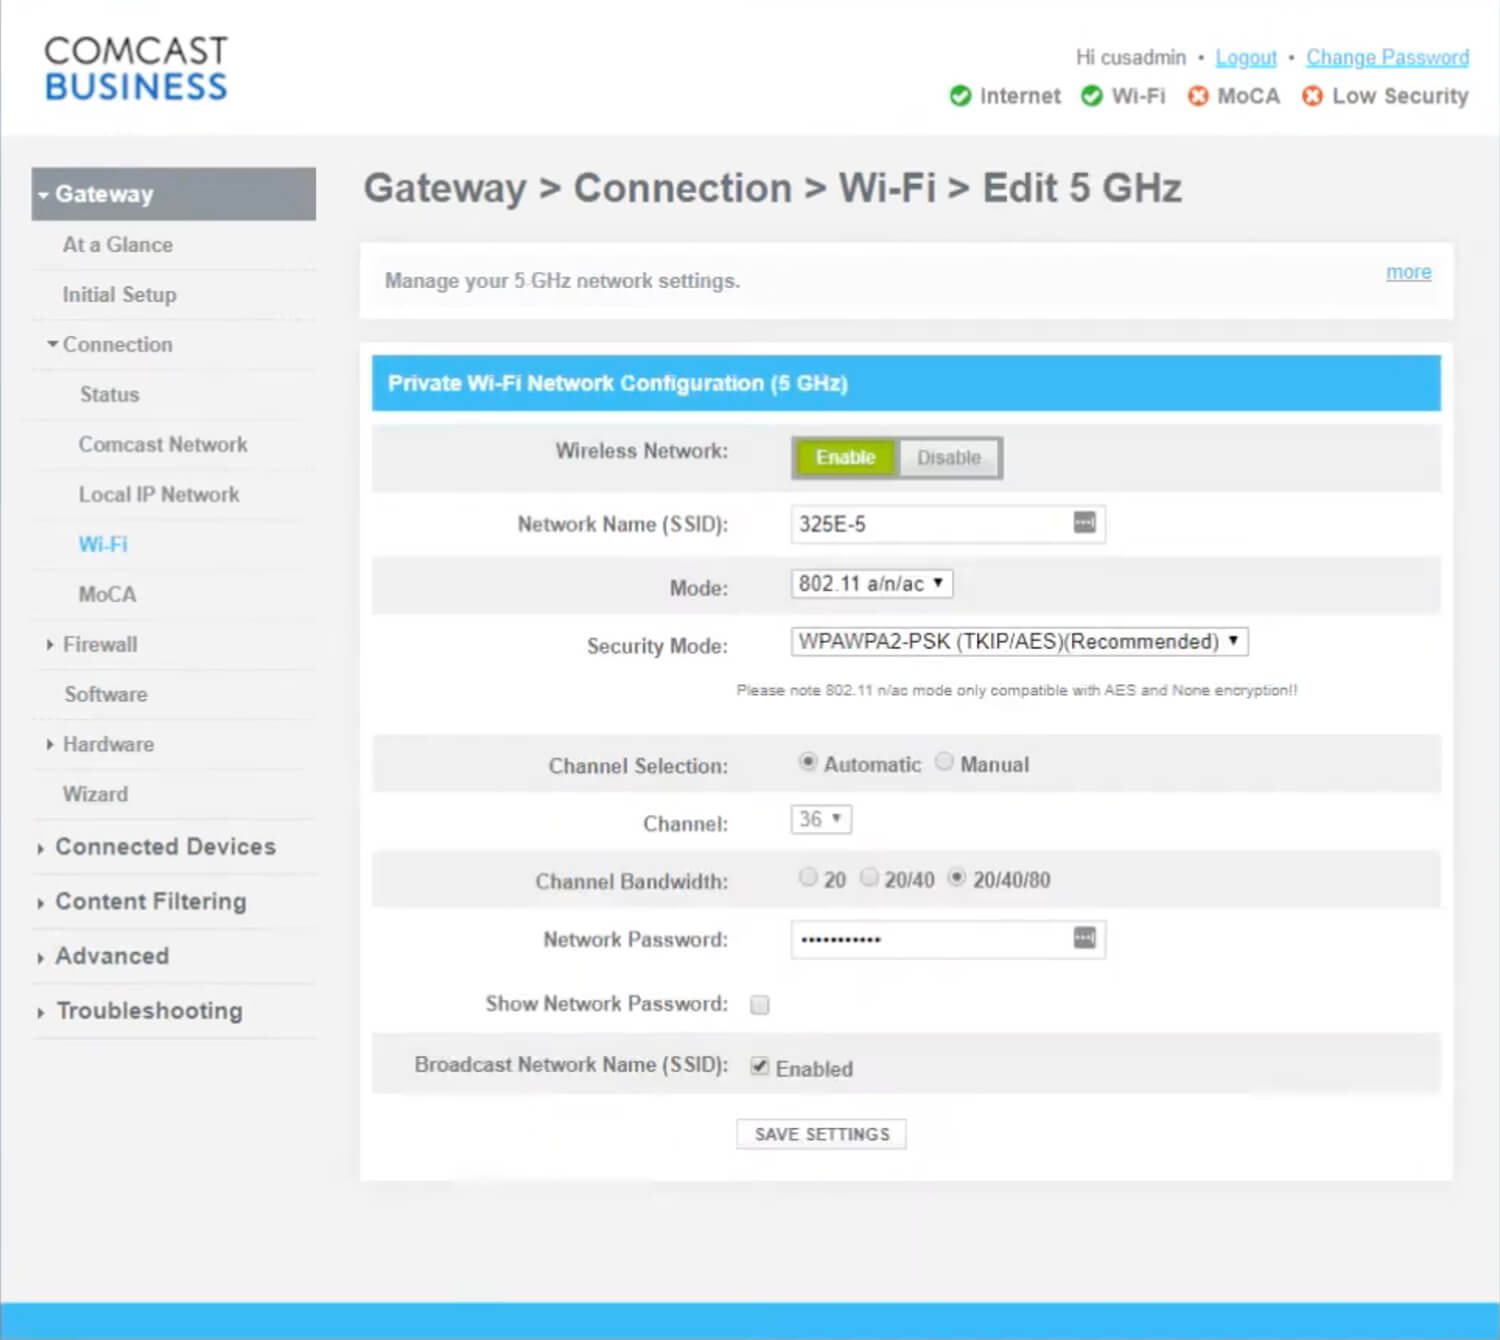
Task: Click the Change Password link
Action: (1387, 58)
